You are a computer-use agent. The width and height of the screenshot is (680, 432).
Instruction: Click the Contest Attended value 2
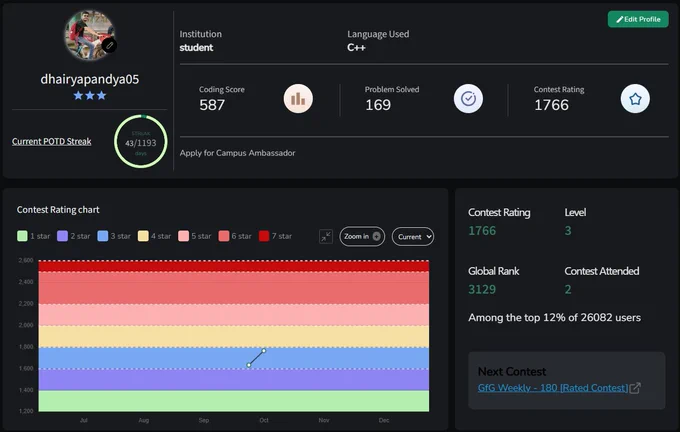[x=568, y=289]
